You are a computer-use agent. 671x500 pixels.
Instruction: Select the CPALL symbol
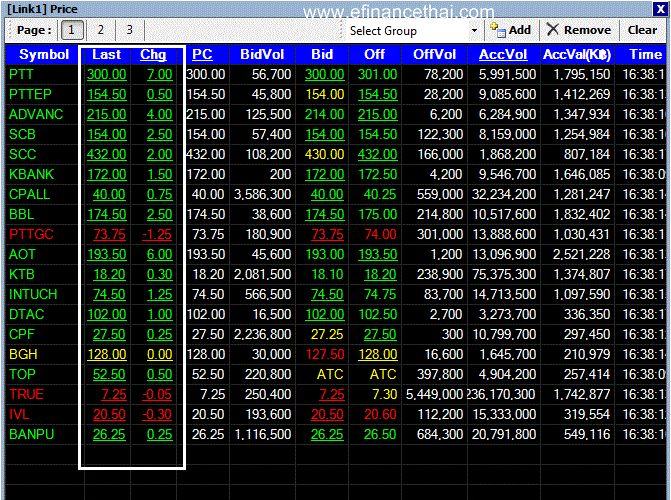(x=30, y=194)
